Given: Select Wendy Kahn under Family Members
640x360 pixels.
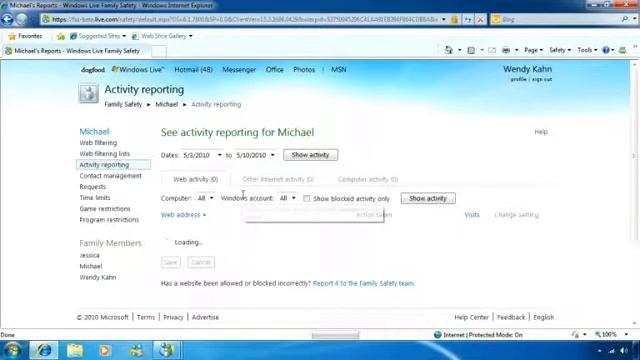Looking at the screenshot, I should point(98,278).
